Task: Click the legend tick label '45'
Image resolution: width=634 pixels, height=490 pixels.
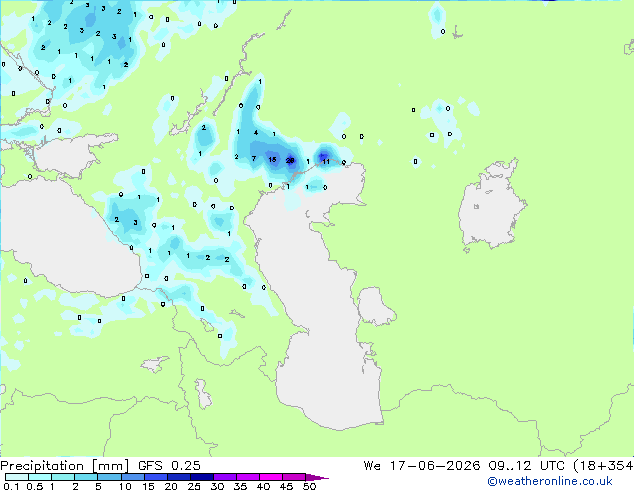Action: point(286,486)
